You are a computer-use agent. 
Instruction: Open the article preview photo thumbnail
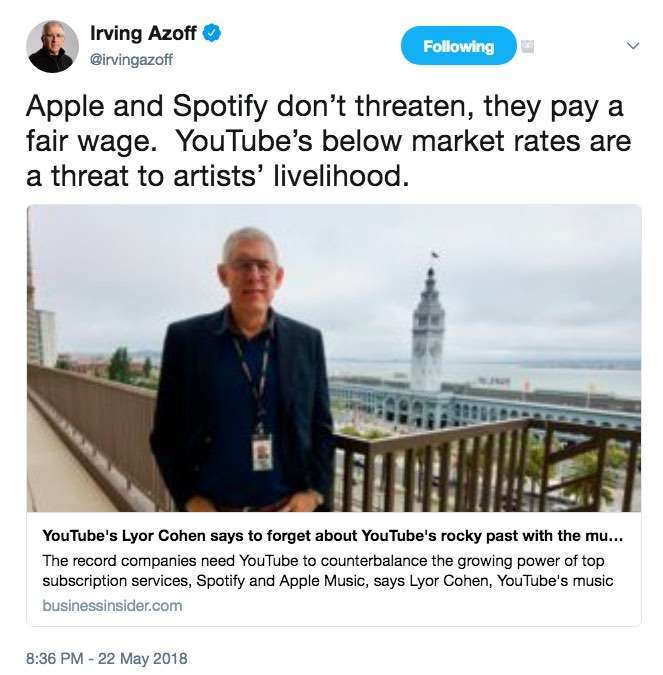pyautogui.click(x=334, y=358)
